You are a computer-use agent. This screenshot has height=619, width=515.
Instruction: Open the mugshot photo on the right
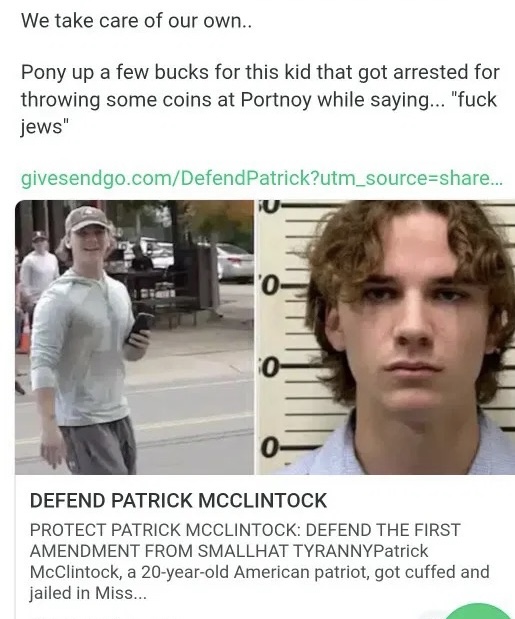pos(386,337)
